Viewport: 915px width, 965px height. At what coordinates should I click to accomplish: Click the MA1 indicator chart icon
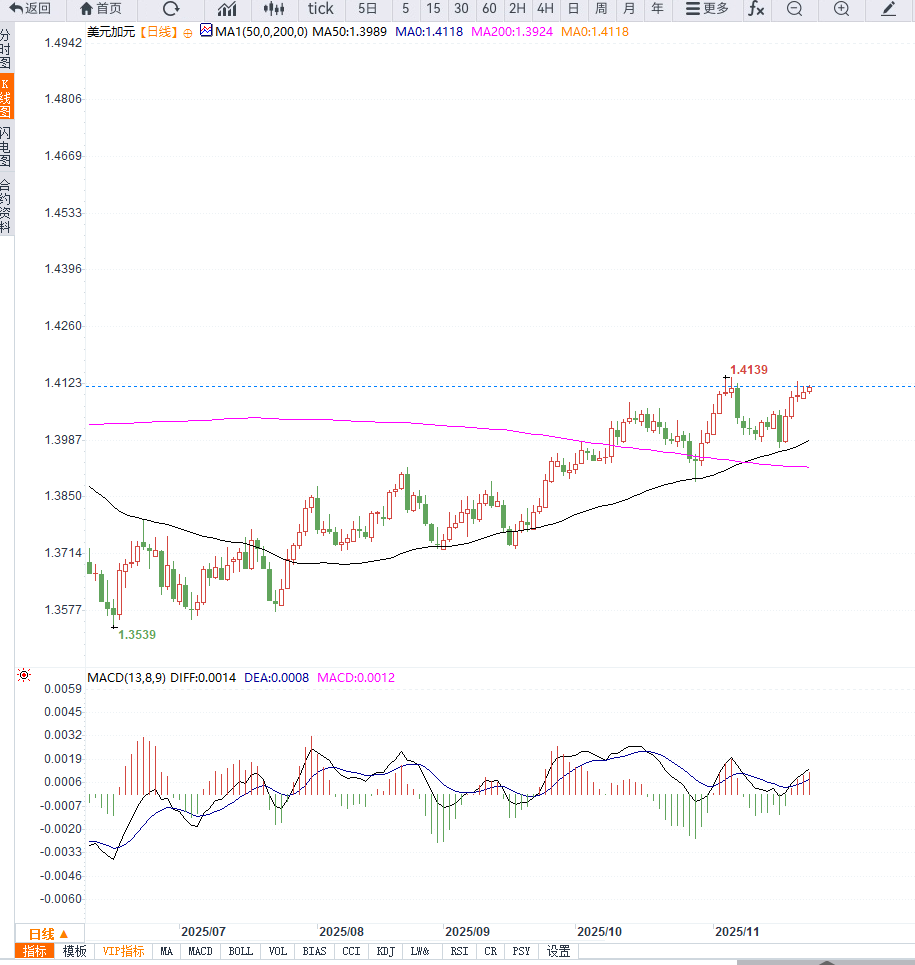point(207,31)
